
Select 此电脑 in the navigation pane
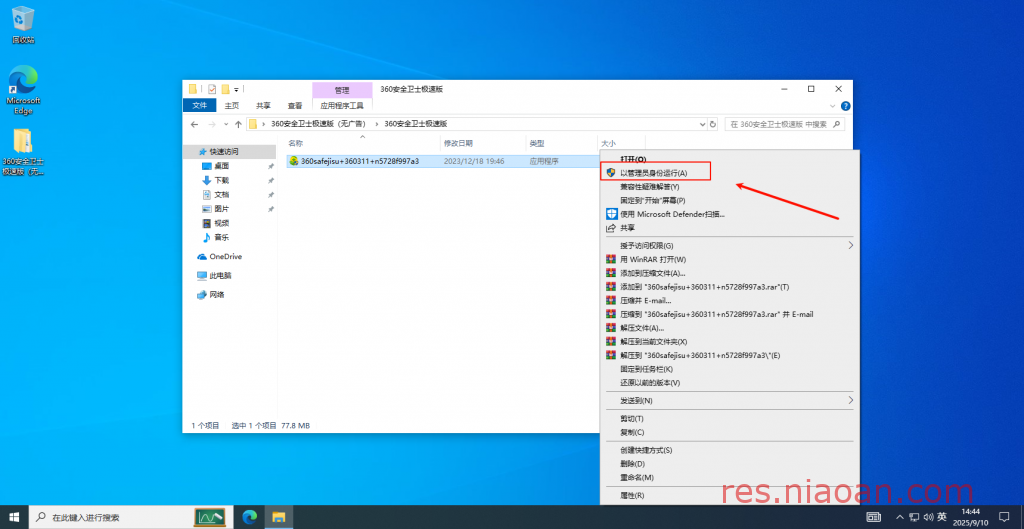[220, 276]
